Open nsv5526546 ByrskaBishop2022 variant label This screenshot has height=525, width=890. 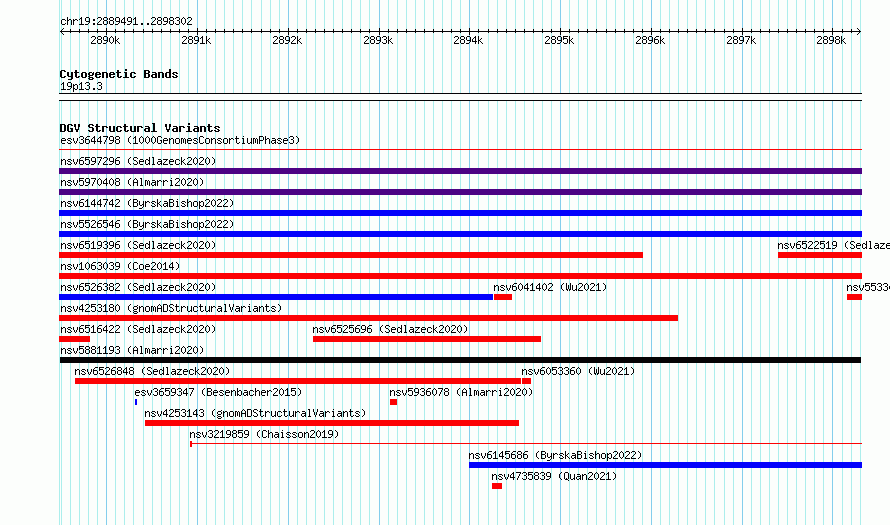(147, 224)
